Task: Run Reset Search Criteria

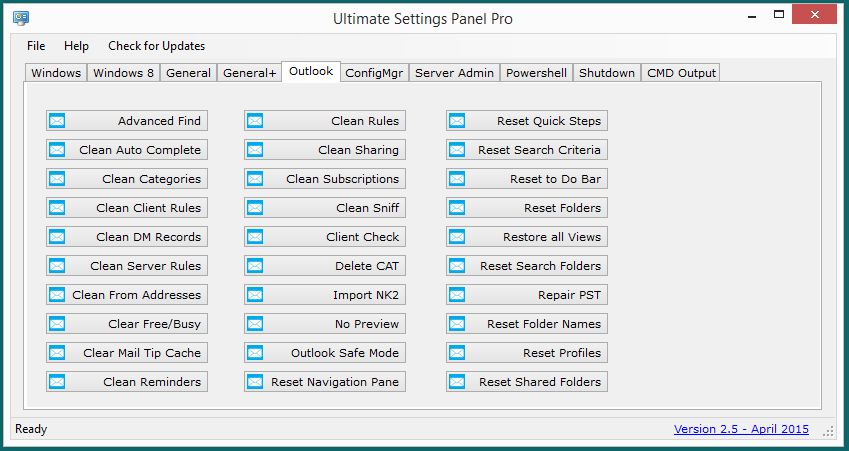Action: coord(527,150)
